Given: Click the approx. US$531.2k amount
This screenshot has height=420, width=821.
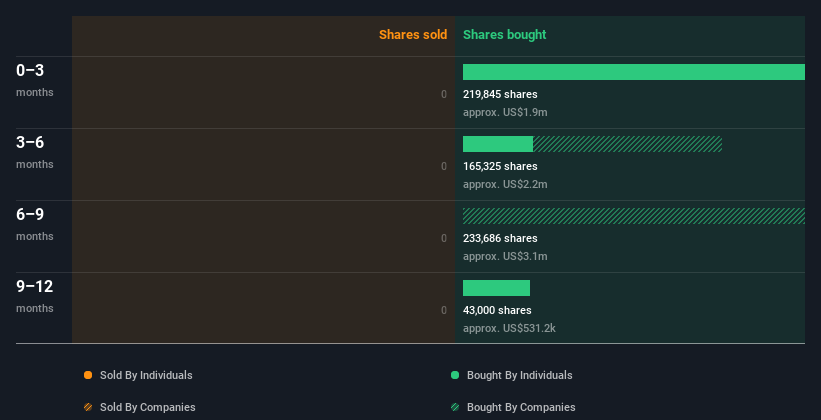Looking at the screenshot, I should pos(509,328).
